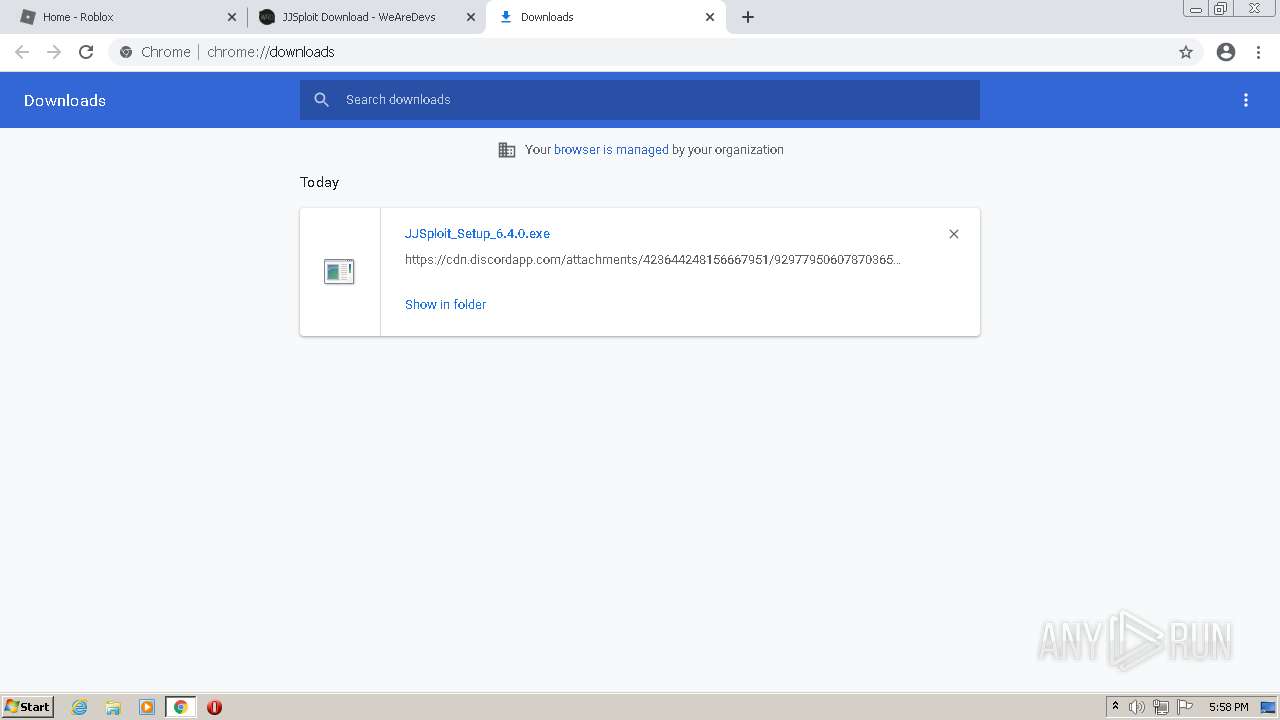
Task: Minimize the Chrome window
Action: click(1195, 9)
